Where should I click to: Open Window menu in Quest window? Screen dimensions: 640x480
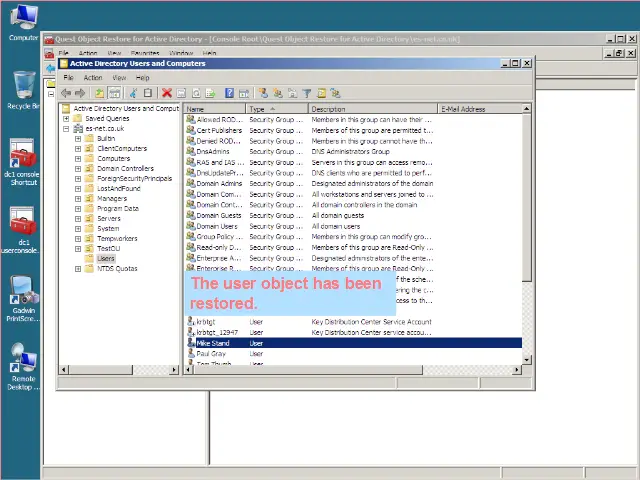pos(181,53)
